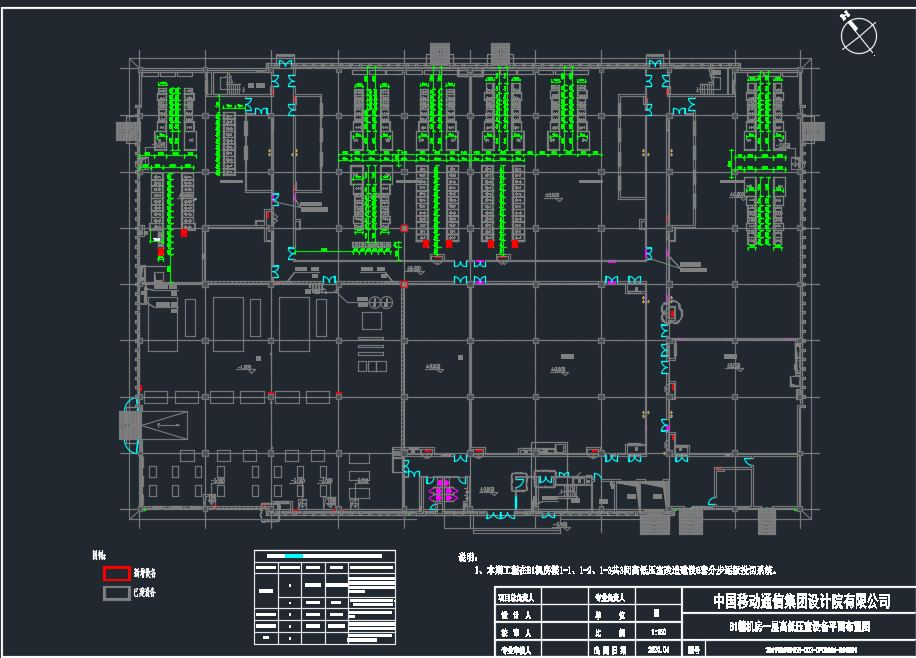Click the "比例" label cell
The image size is (916, 658).
click(x=611, y=632)
